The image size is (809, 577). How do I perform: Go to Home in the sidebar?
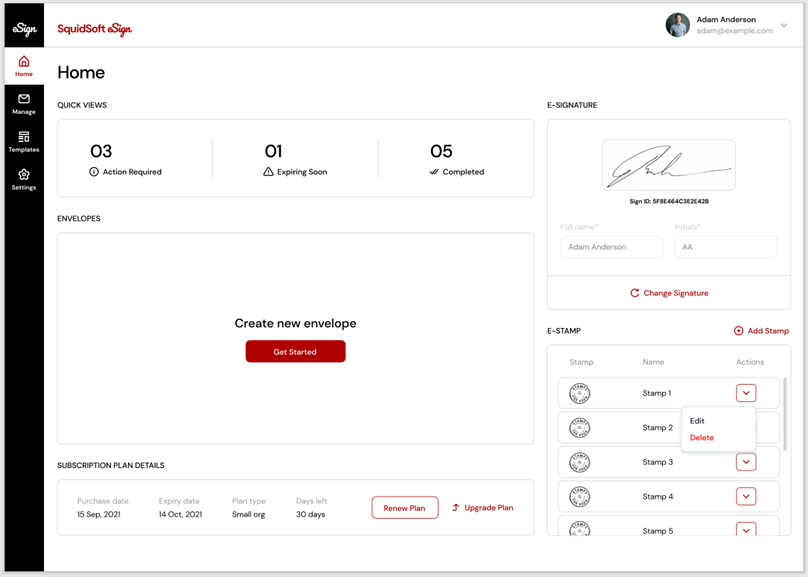[x=24, y=66]
